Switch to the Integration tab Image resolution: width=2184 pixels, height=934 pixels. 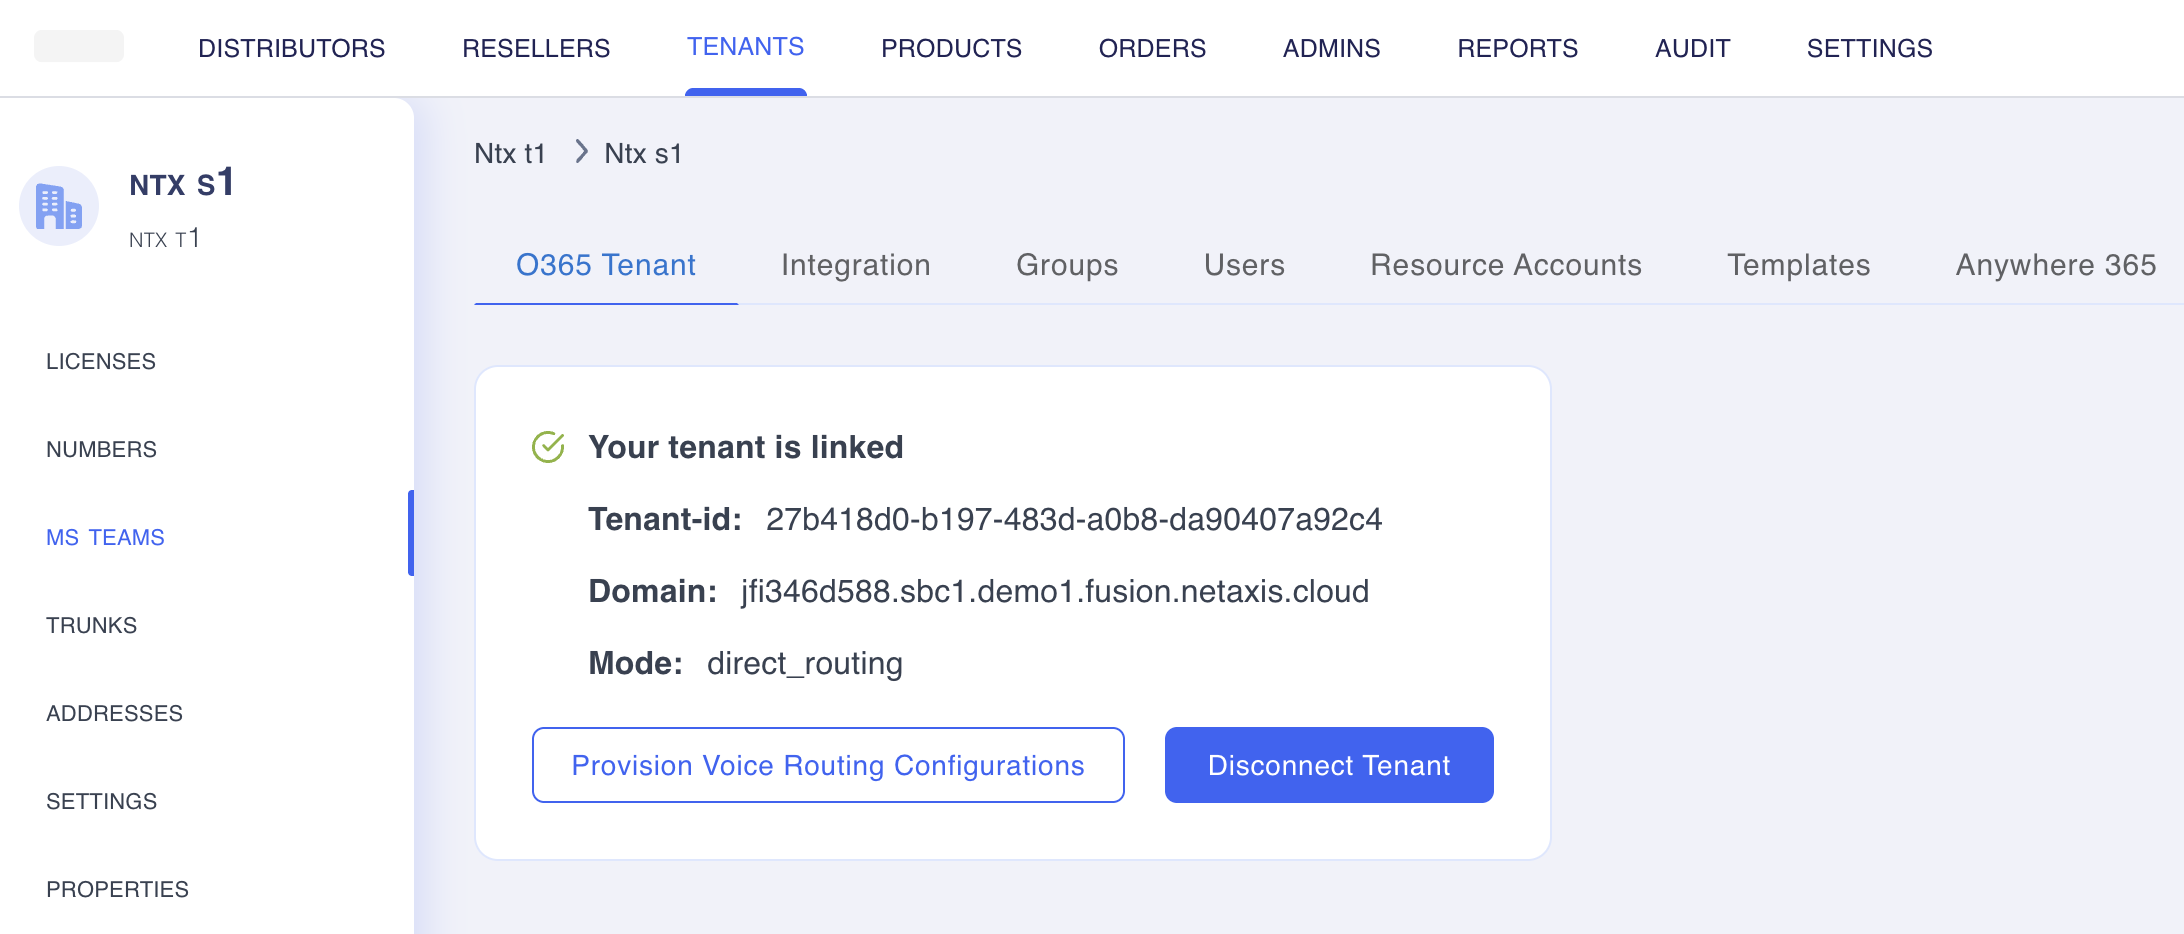click(855, 265)
